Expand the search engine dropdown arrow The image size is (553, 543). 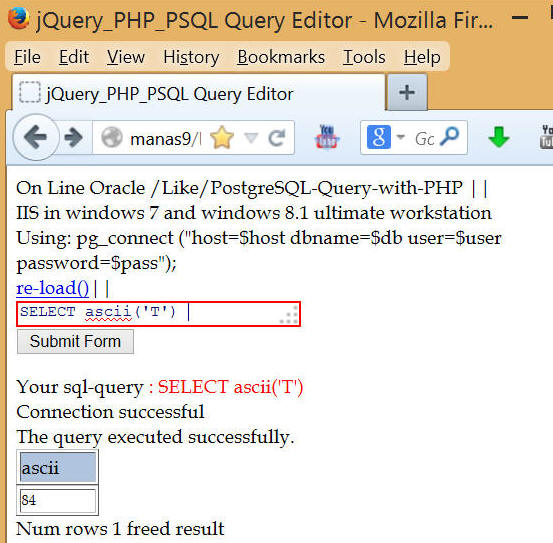(401, 137)
